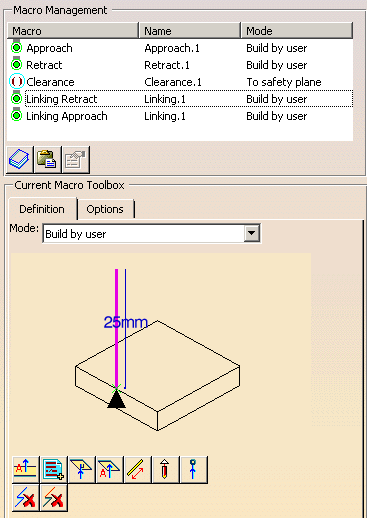Toggle the Approach macro status light
The width and height of the screenshot is (367, 518).
[16, 47]
